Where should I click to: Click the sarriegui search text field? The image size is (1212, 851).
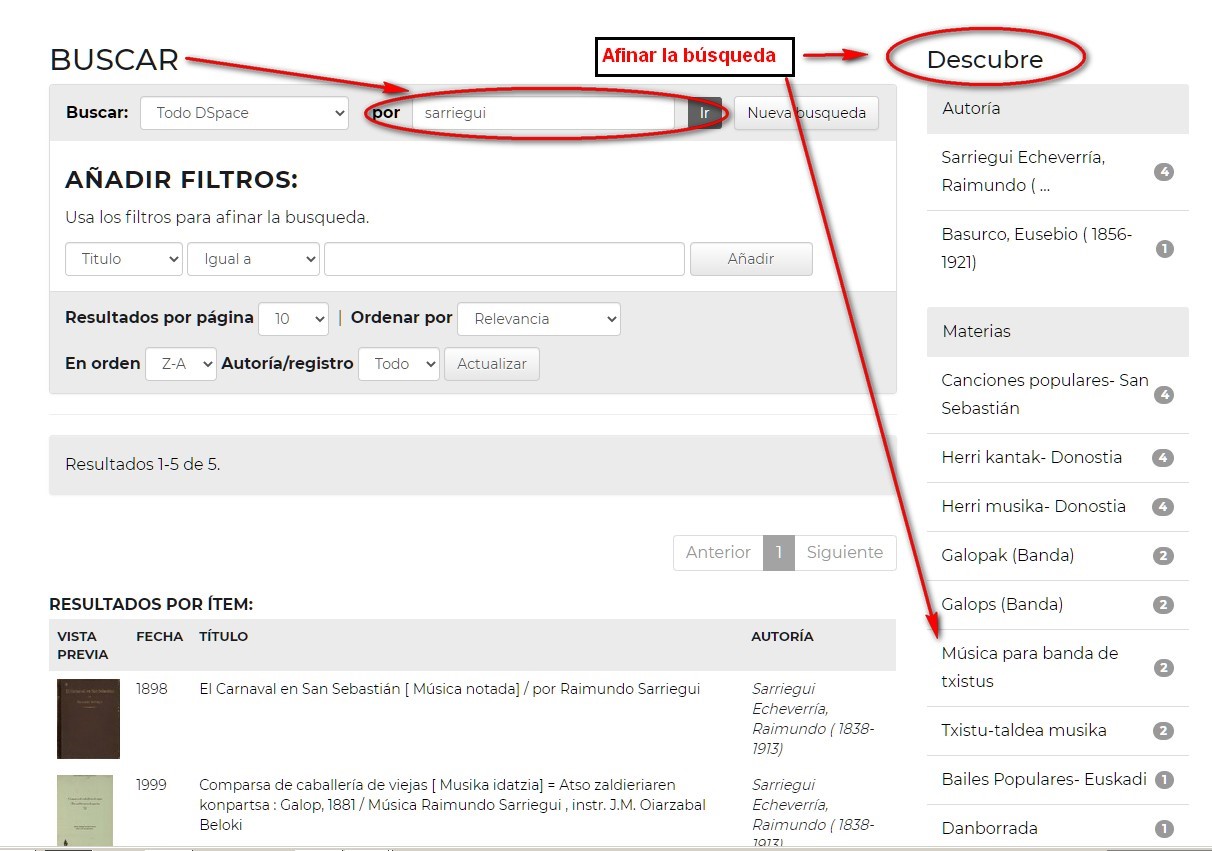pyautogui.click(x=543, y=113)
